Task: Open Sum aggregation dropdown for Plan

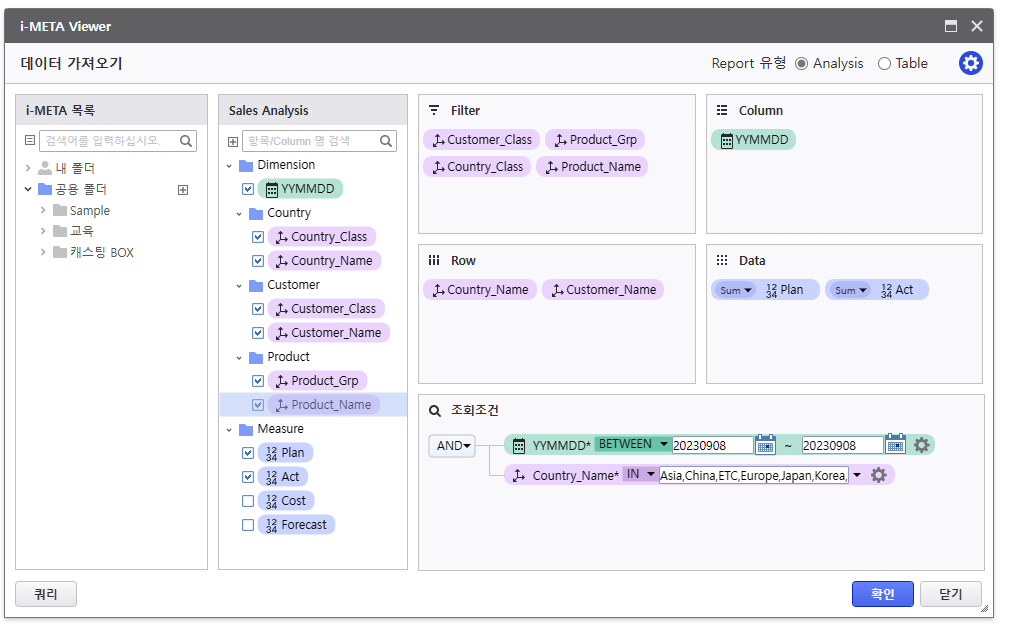Action: coord(735,290)
